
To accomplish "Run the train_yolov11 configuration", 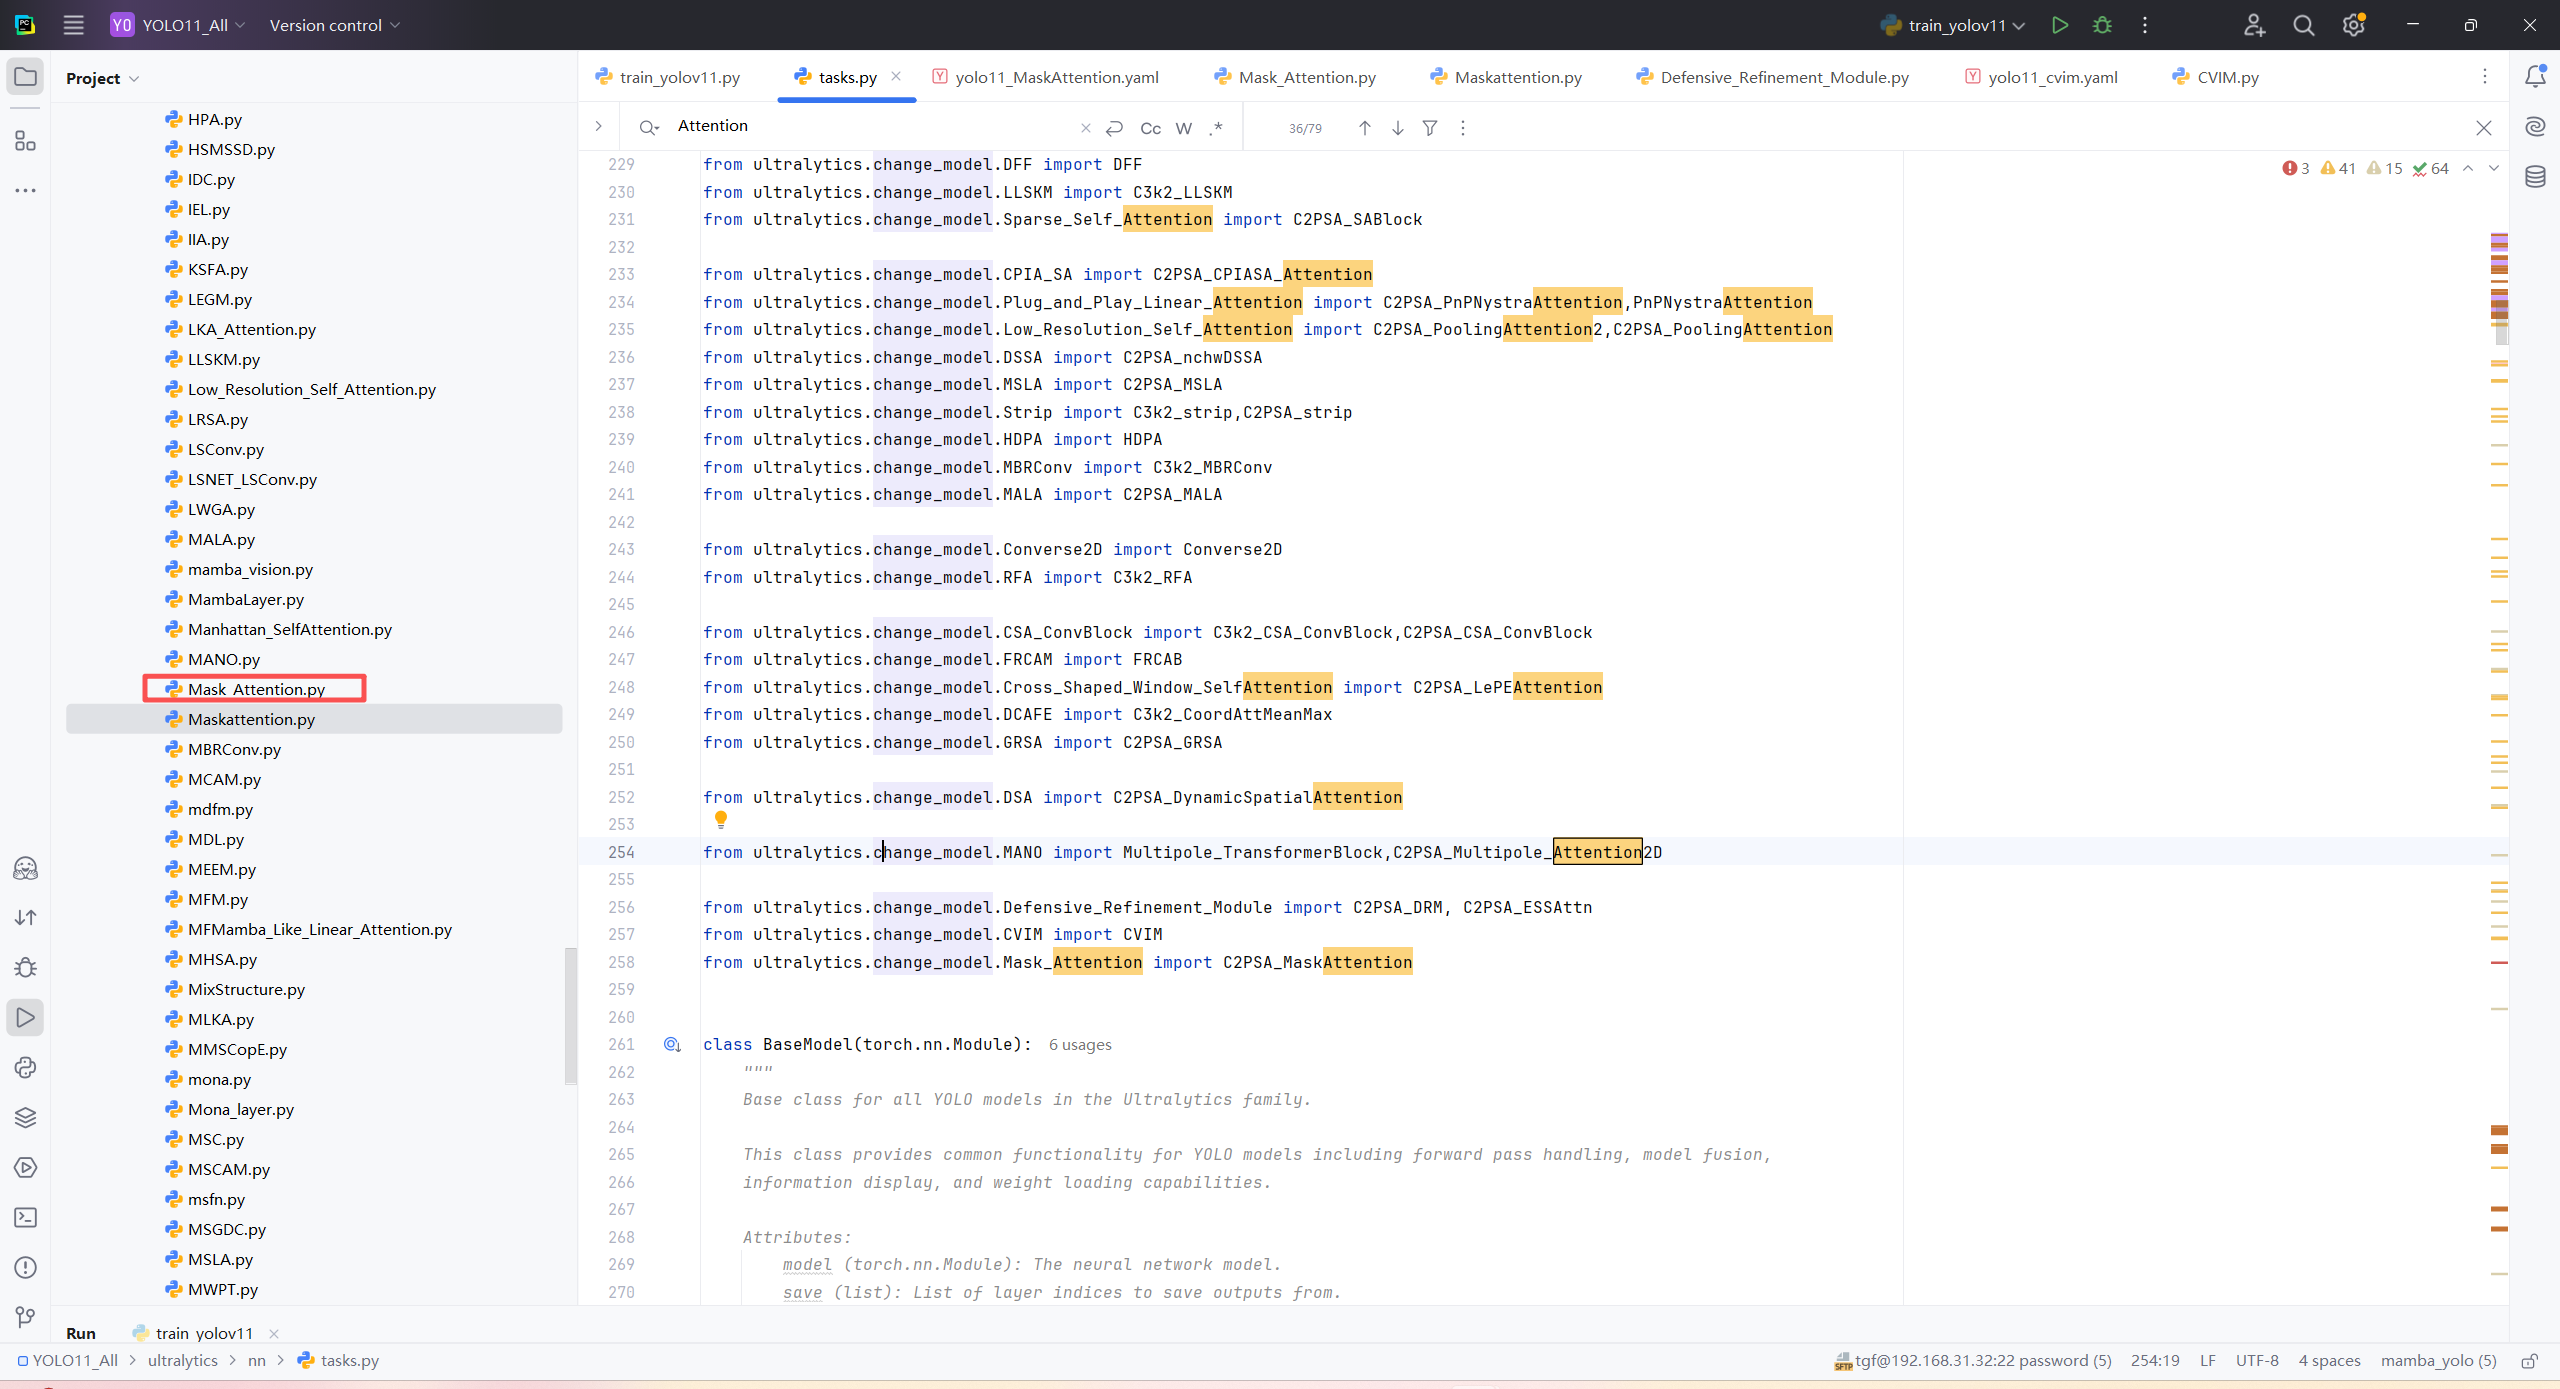I will tap(2059, 25).
